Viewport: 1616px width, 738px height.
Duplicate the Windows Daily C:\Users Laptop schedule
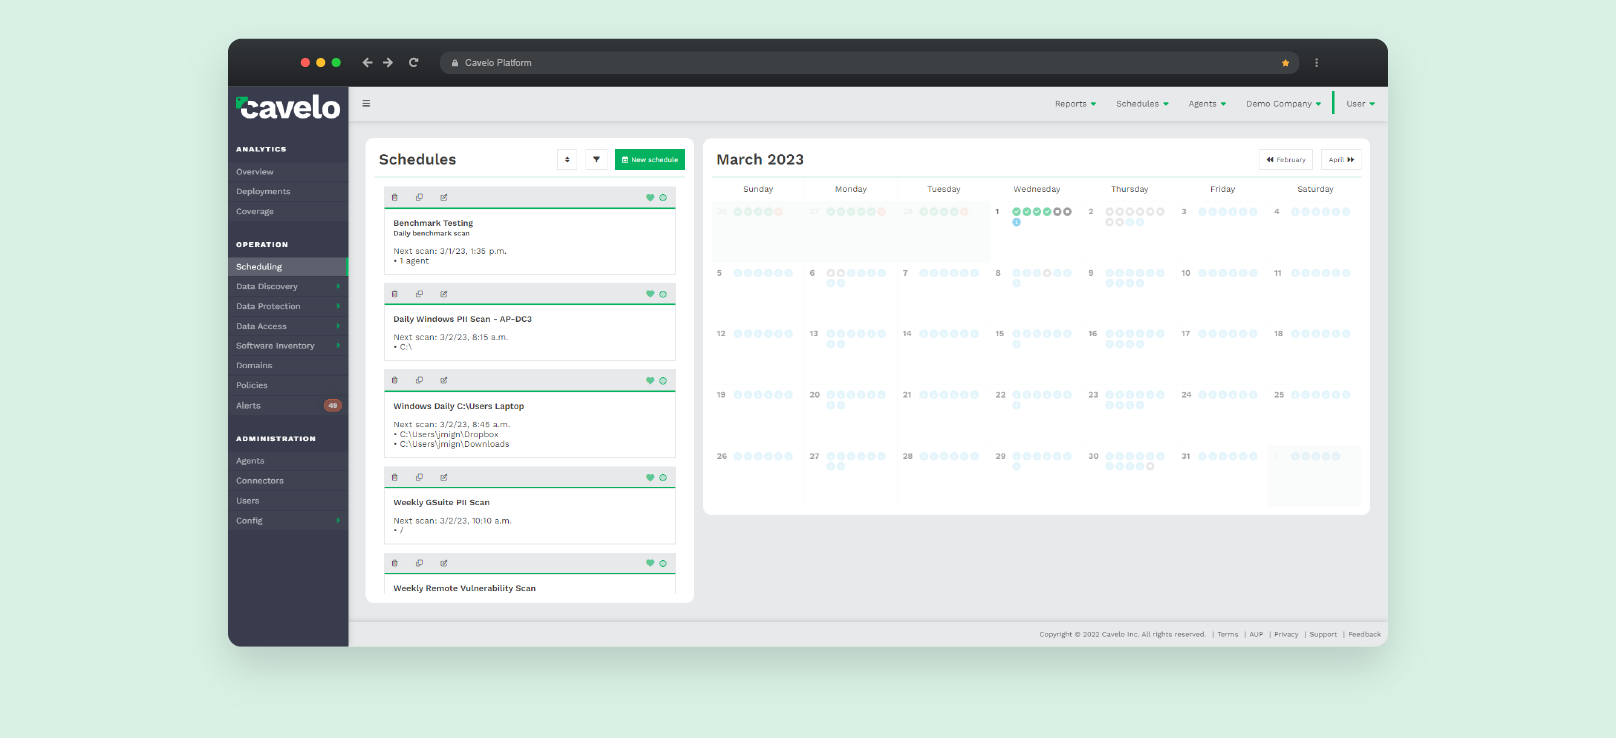(419, 380)
